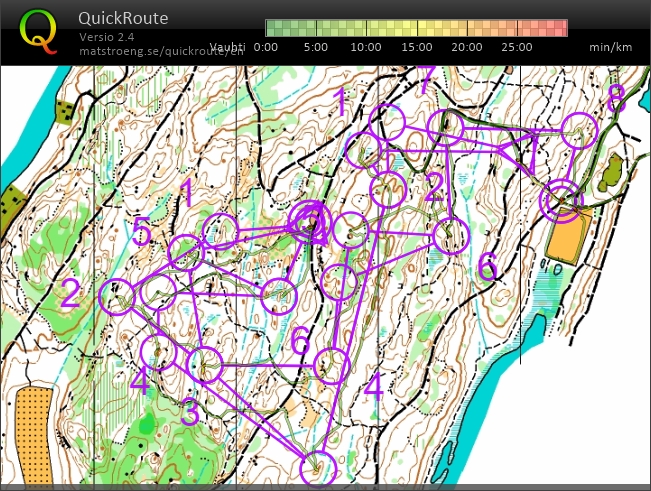The width and height of the screenshot is (651, 491).
Task: Click the 25:00 pace tick label
Action: point(516,47)
